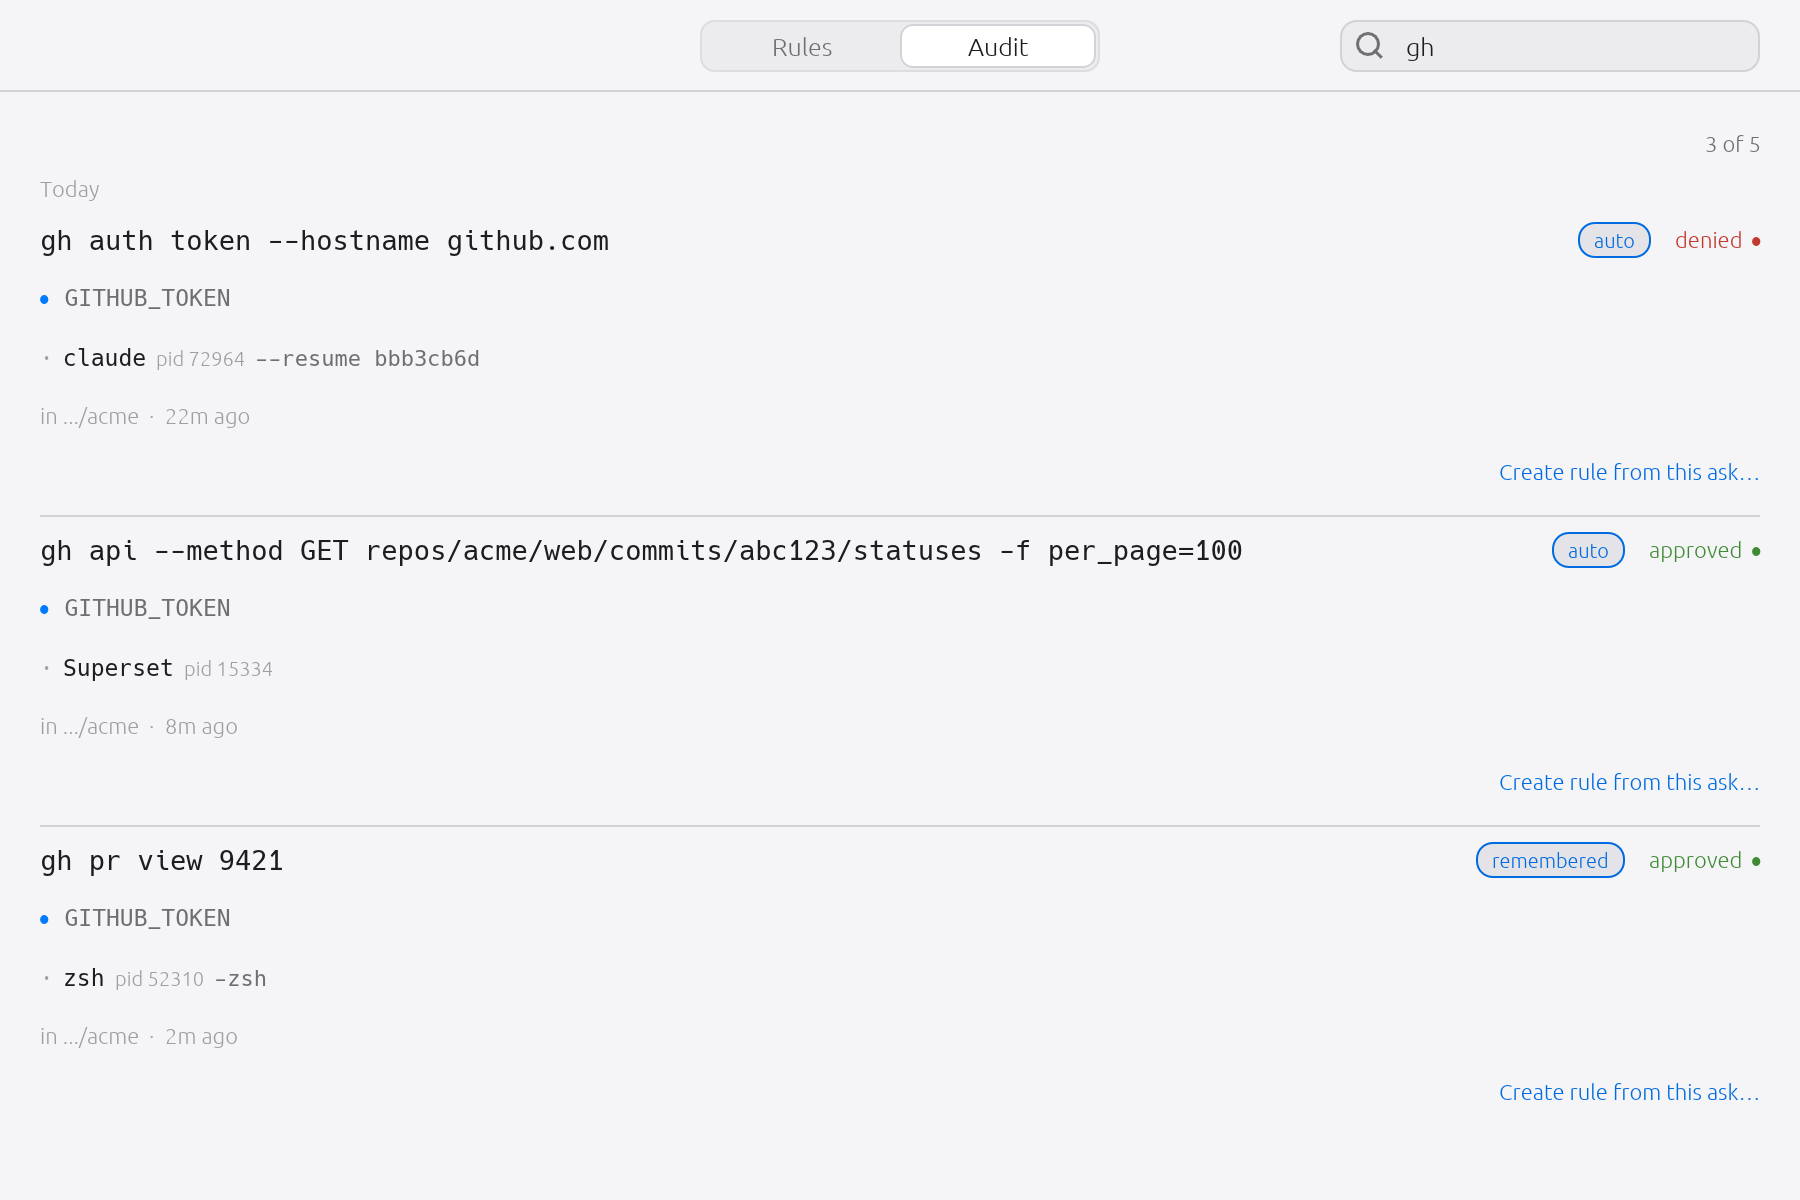The image size is (1800, 1200).
Task: Click the claude process name
Action: click(x=104, y=358)
